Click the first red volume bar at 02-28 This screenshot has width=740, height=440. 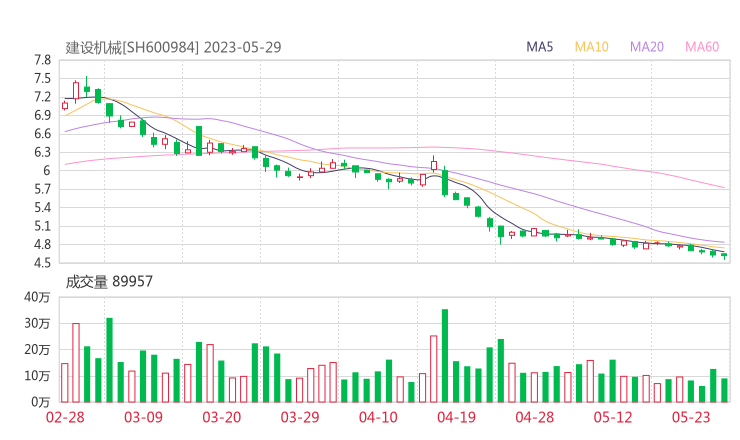65,383
